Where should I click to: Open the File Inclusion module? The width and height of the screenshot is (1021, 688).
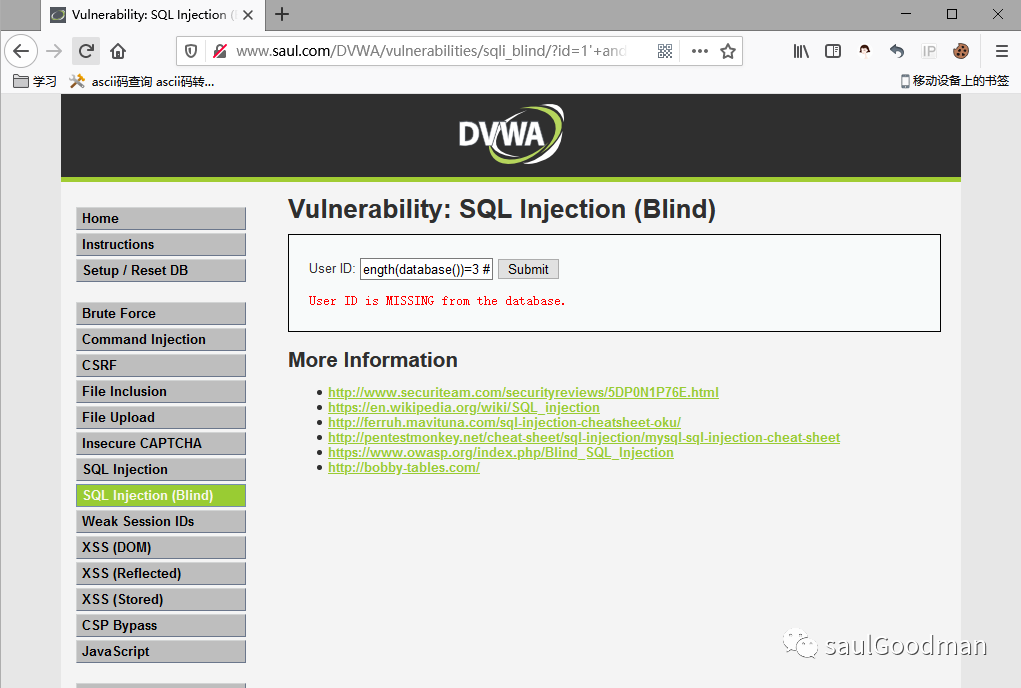click(x=161, y=392)
